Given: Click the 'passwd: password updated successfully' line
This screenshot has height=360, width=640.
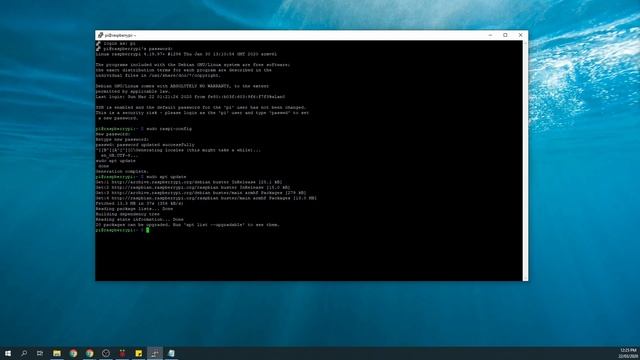Looking at the screenshot, I should [145, 144].
